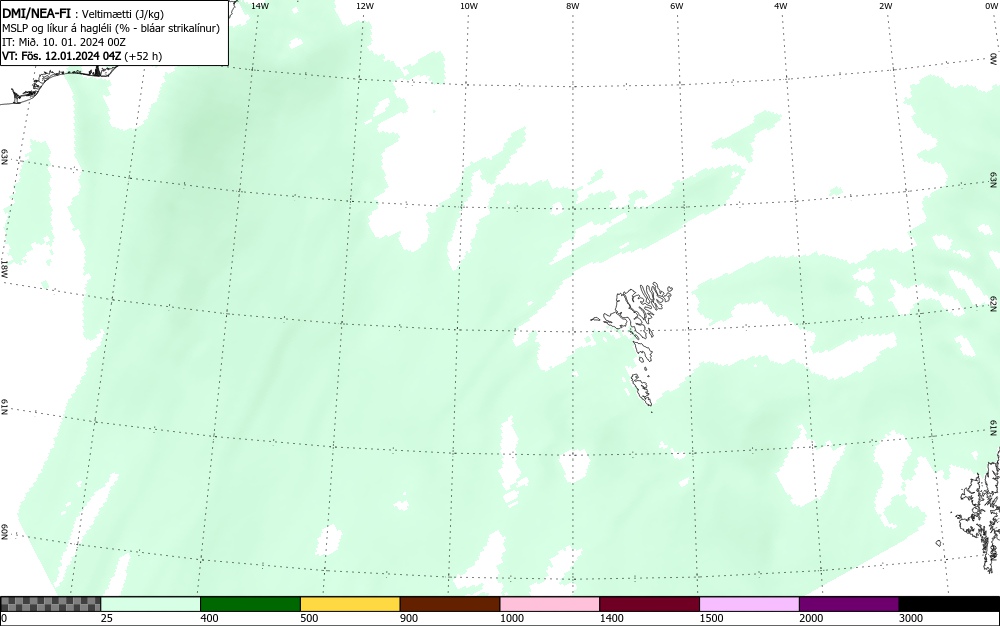Click the black above-3000 legend swatch
Image resolution: width=1000 pixels, height=626 pixels.
pos(949,604)
